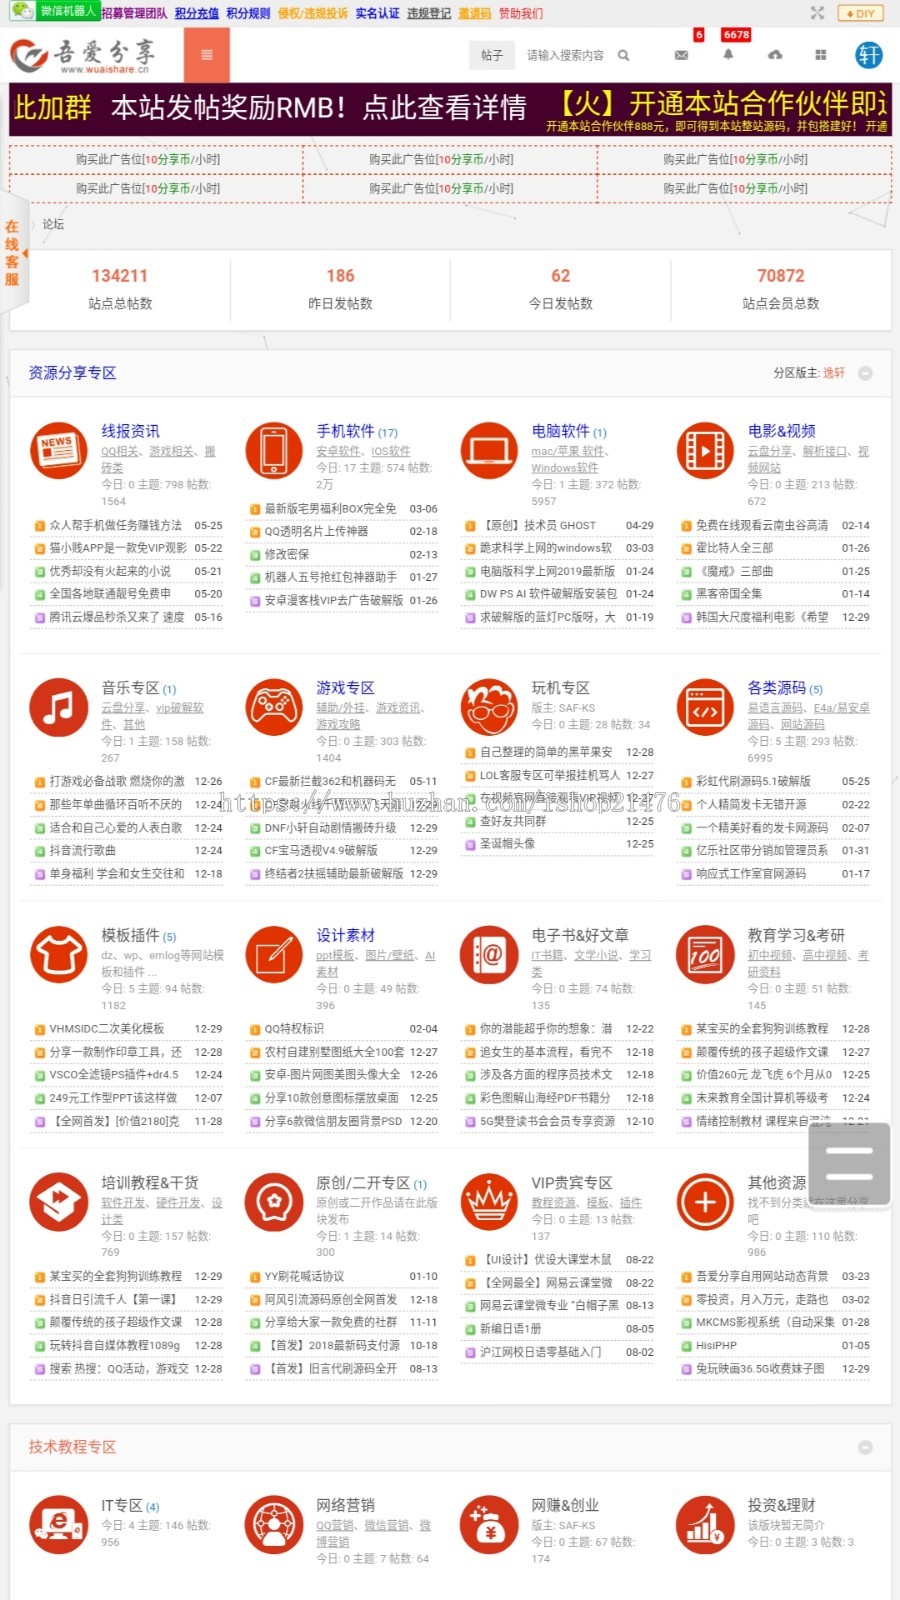Open the QQ特权标识 thread
The image size is (900, 1600).
(294, 1028)
